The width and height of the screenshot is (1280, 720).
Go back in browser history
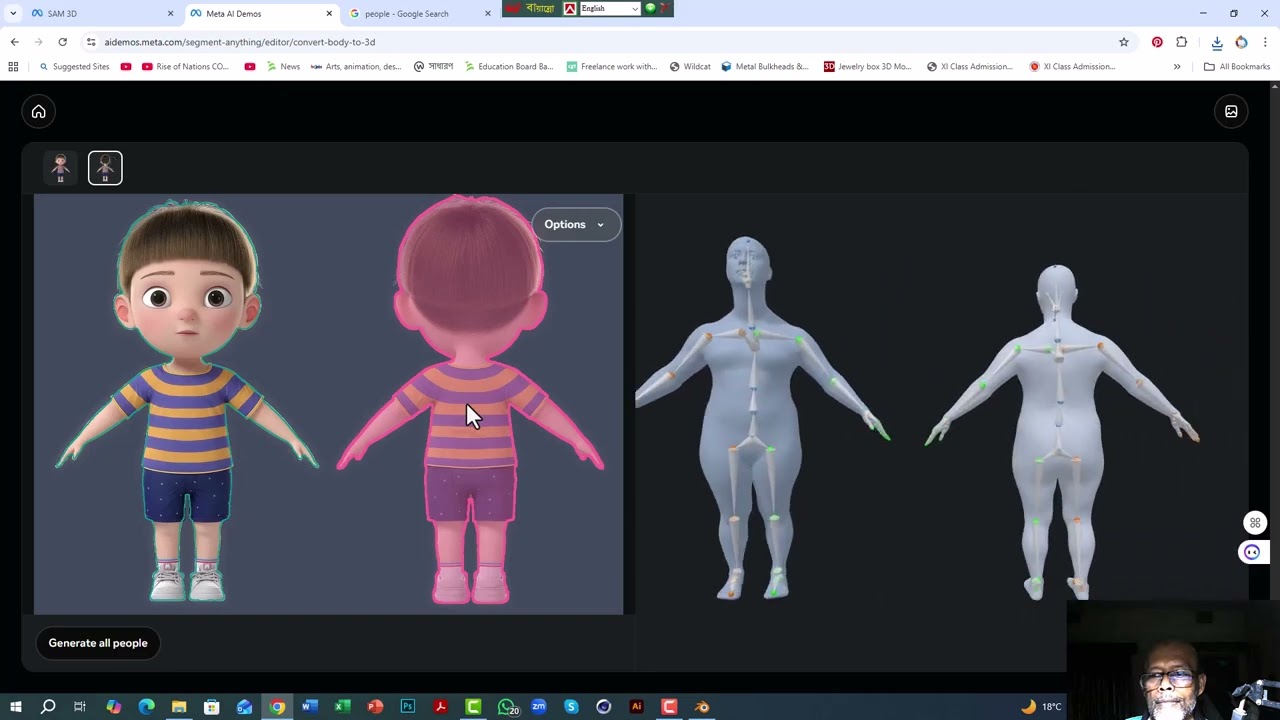[x=14, y=42]
